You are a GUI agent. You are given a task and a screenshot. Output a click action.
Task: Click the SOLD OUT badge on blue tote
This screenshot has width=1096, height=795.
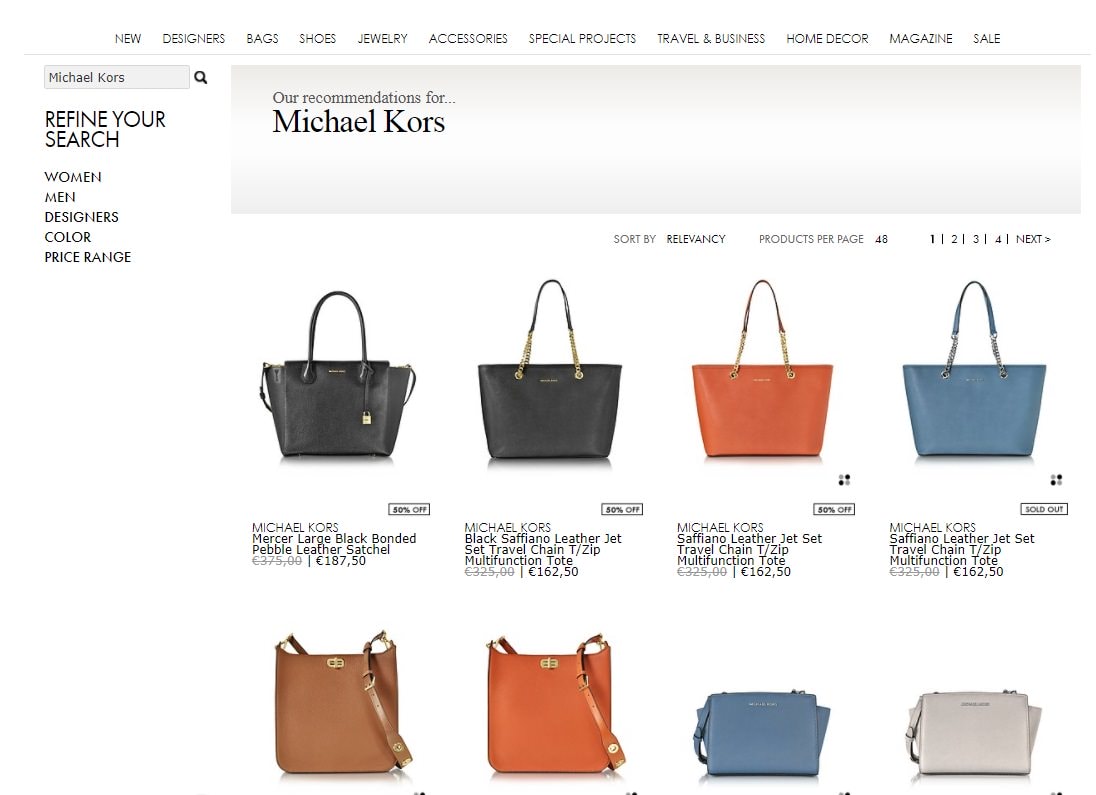click(1044, 509)
